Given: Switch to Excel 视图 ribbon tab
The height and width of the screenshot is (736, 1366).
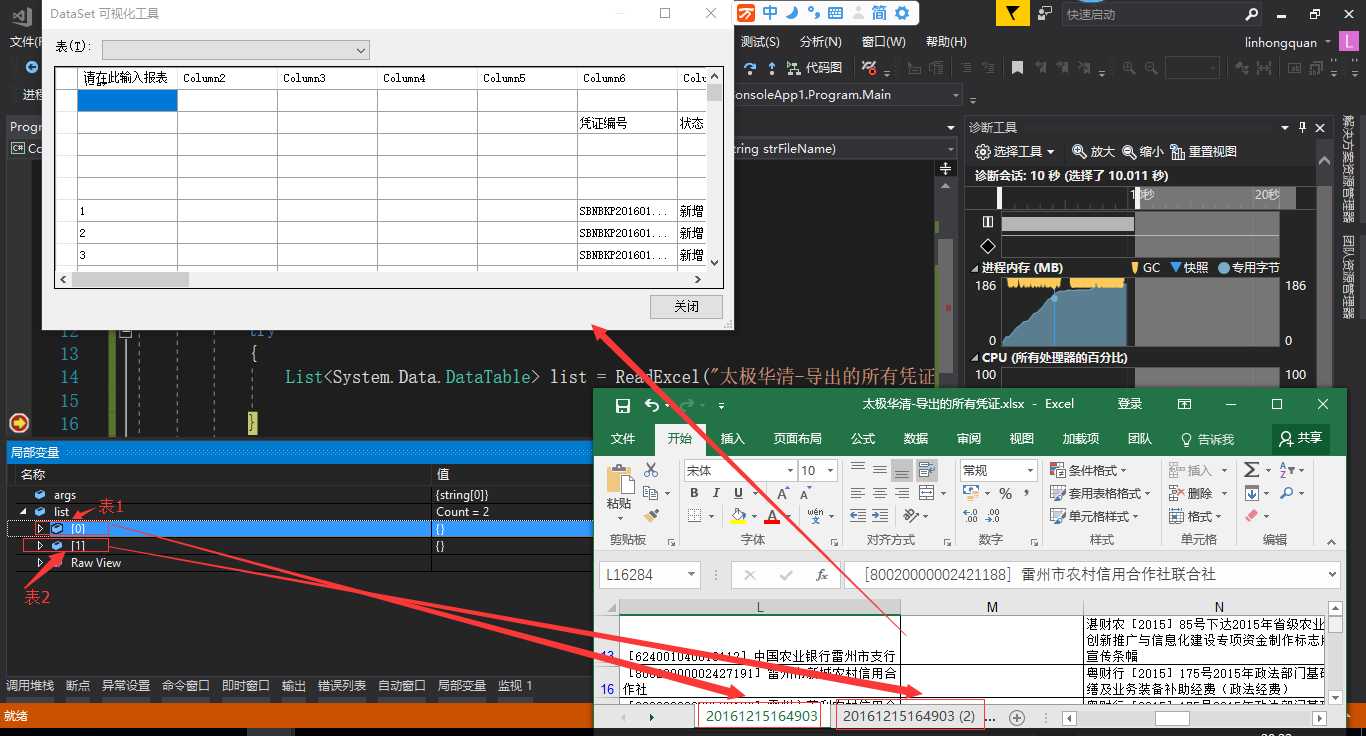Looking at the screenshot, I should click(1022, 438).
